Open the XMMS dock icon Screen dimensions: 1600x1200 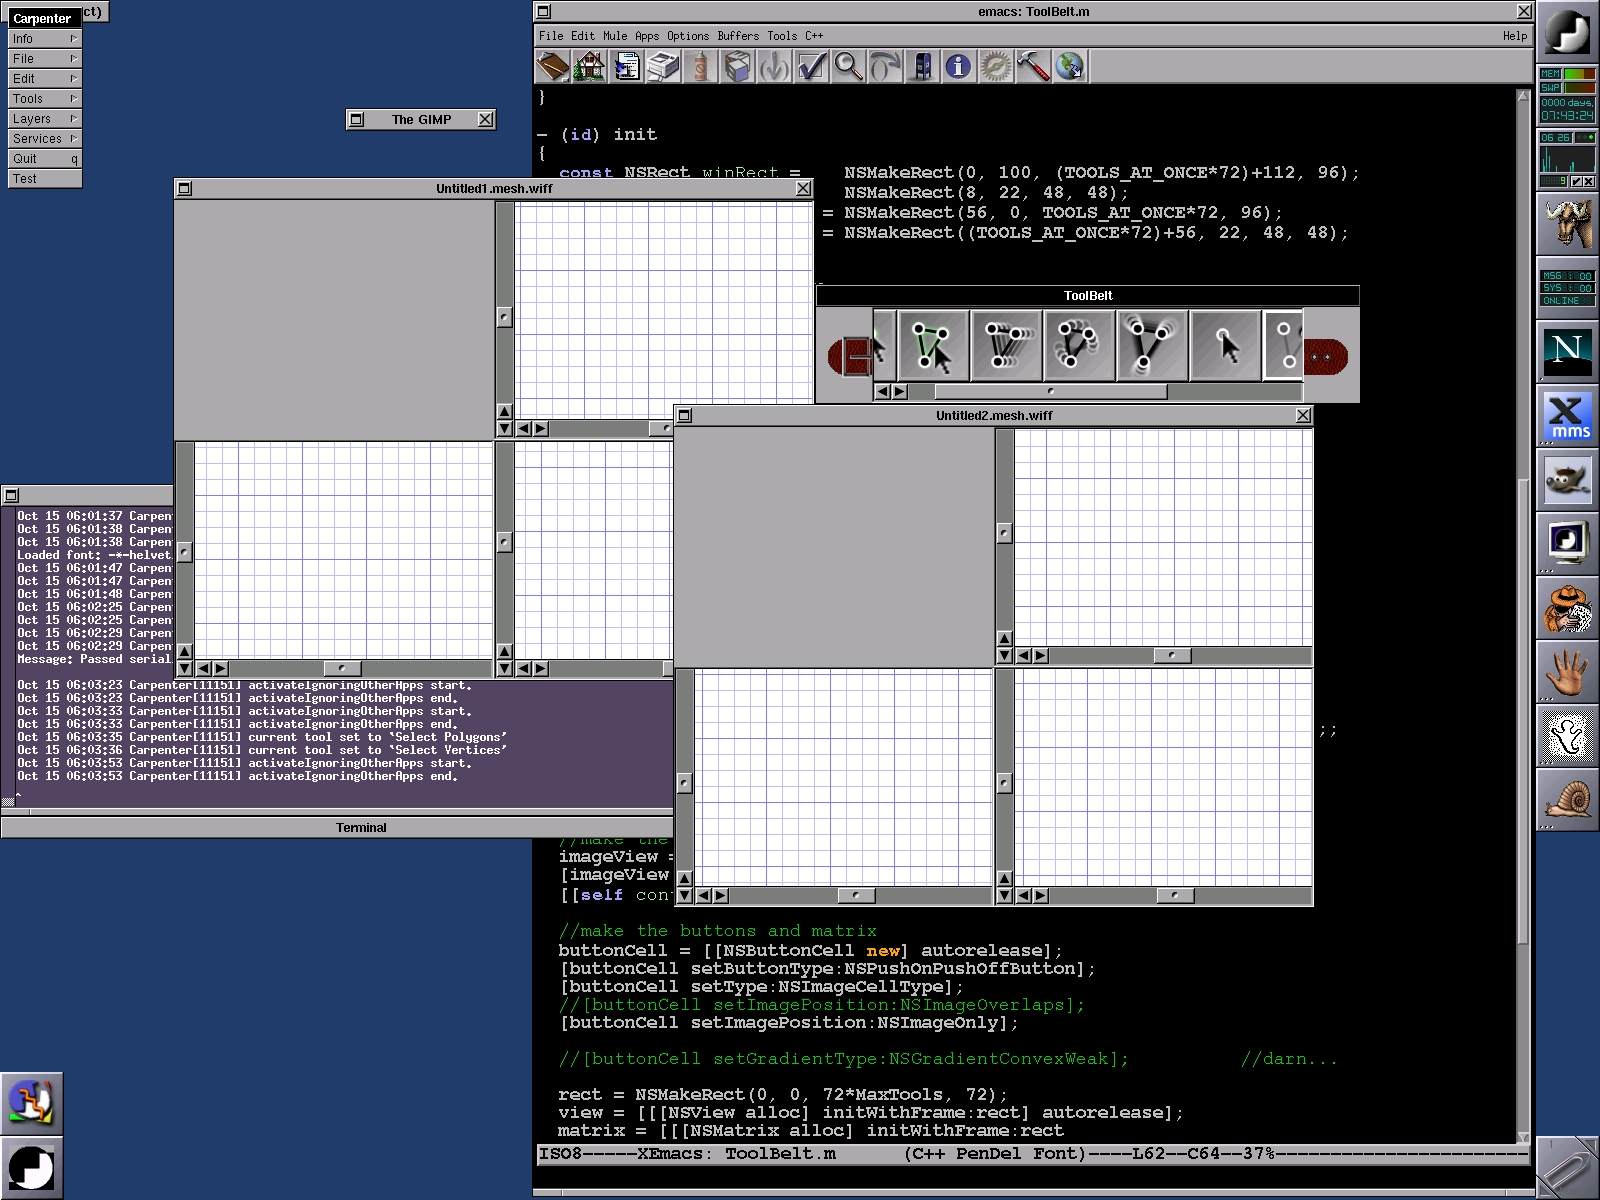click(x=1567, y=417)
